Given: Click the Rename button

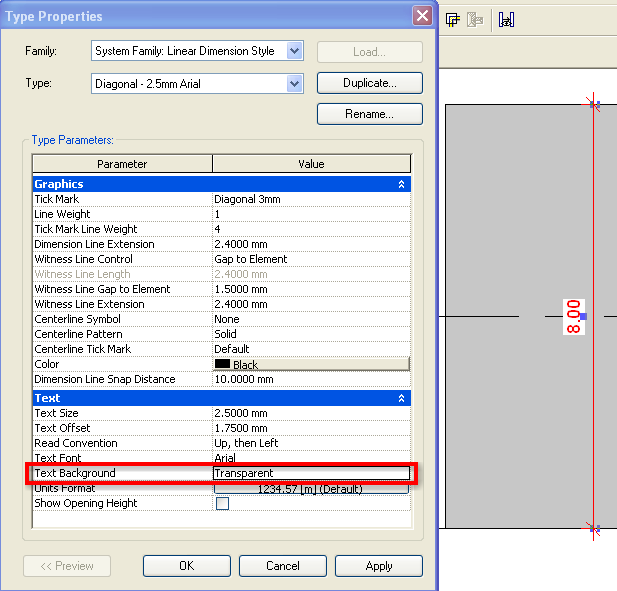Looking at the screenshot, I should (x=369, y=114).
